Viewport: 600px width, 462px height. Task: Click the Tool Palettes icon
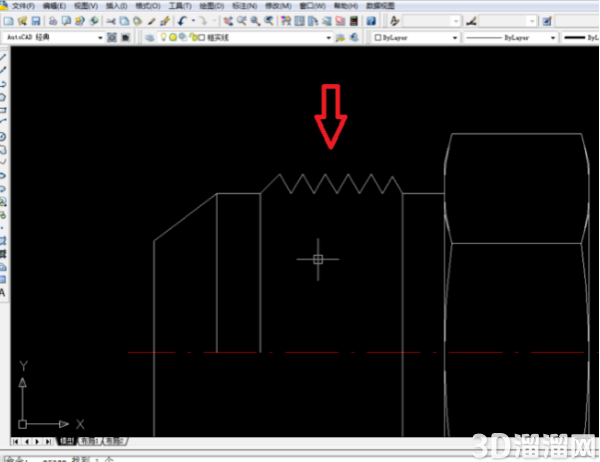pos(313,21)
